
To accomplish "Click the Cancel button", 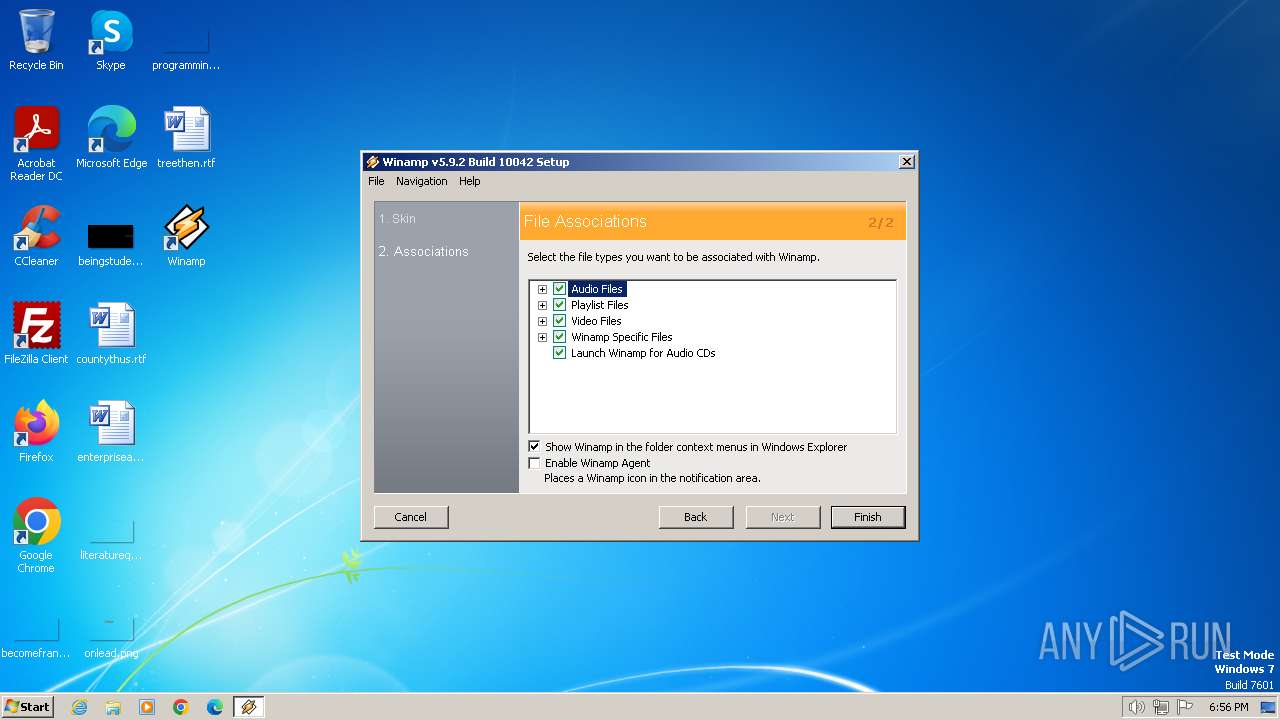I will coord(411,517).
